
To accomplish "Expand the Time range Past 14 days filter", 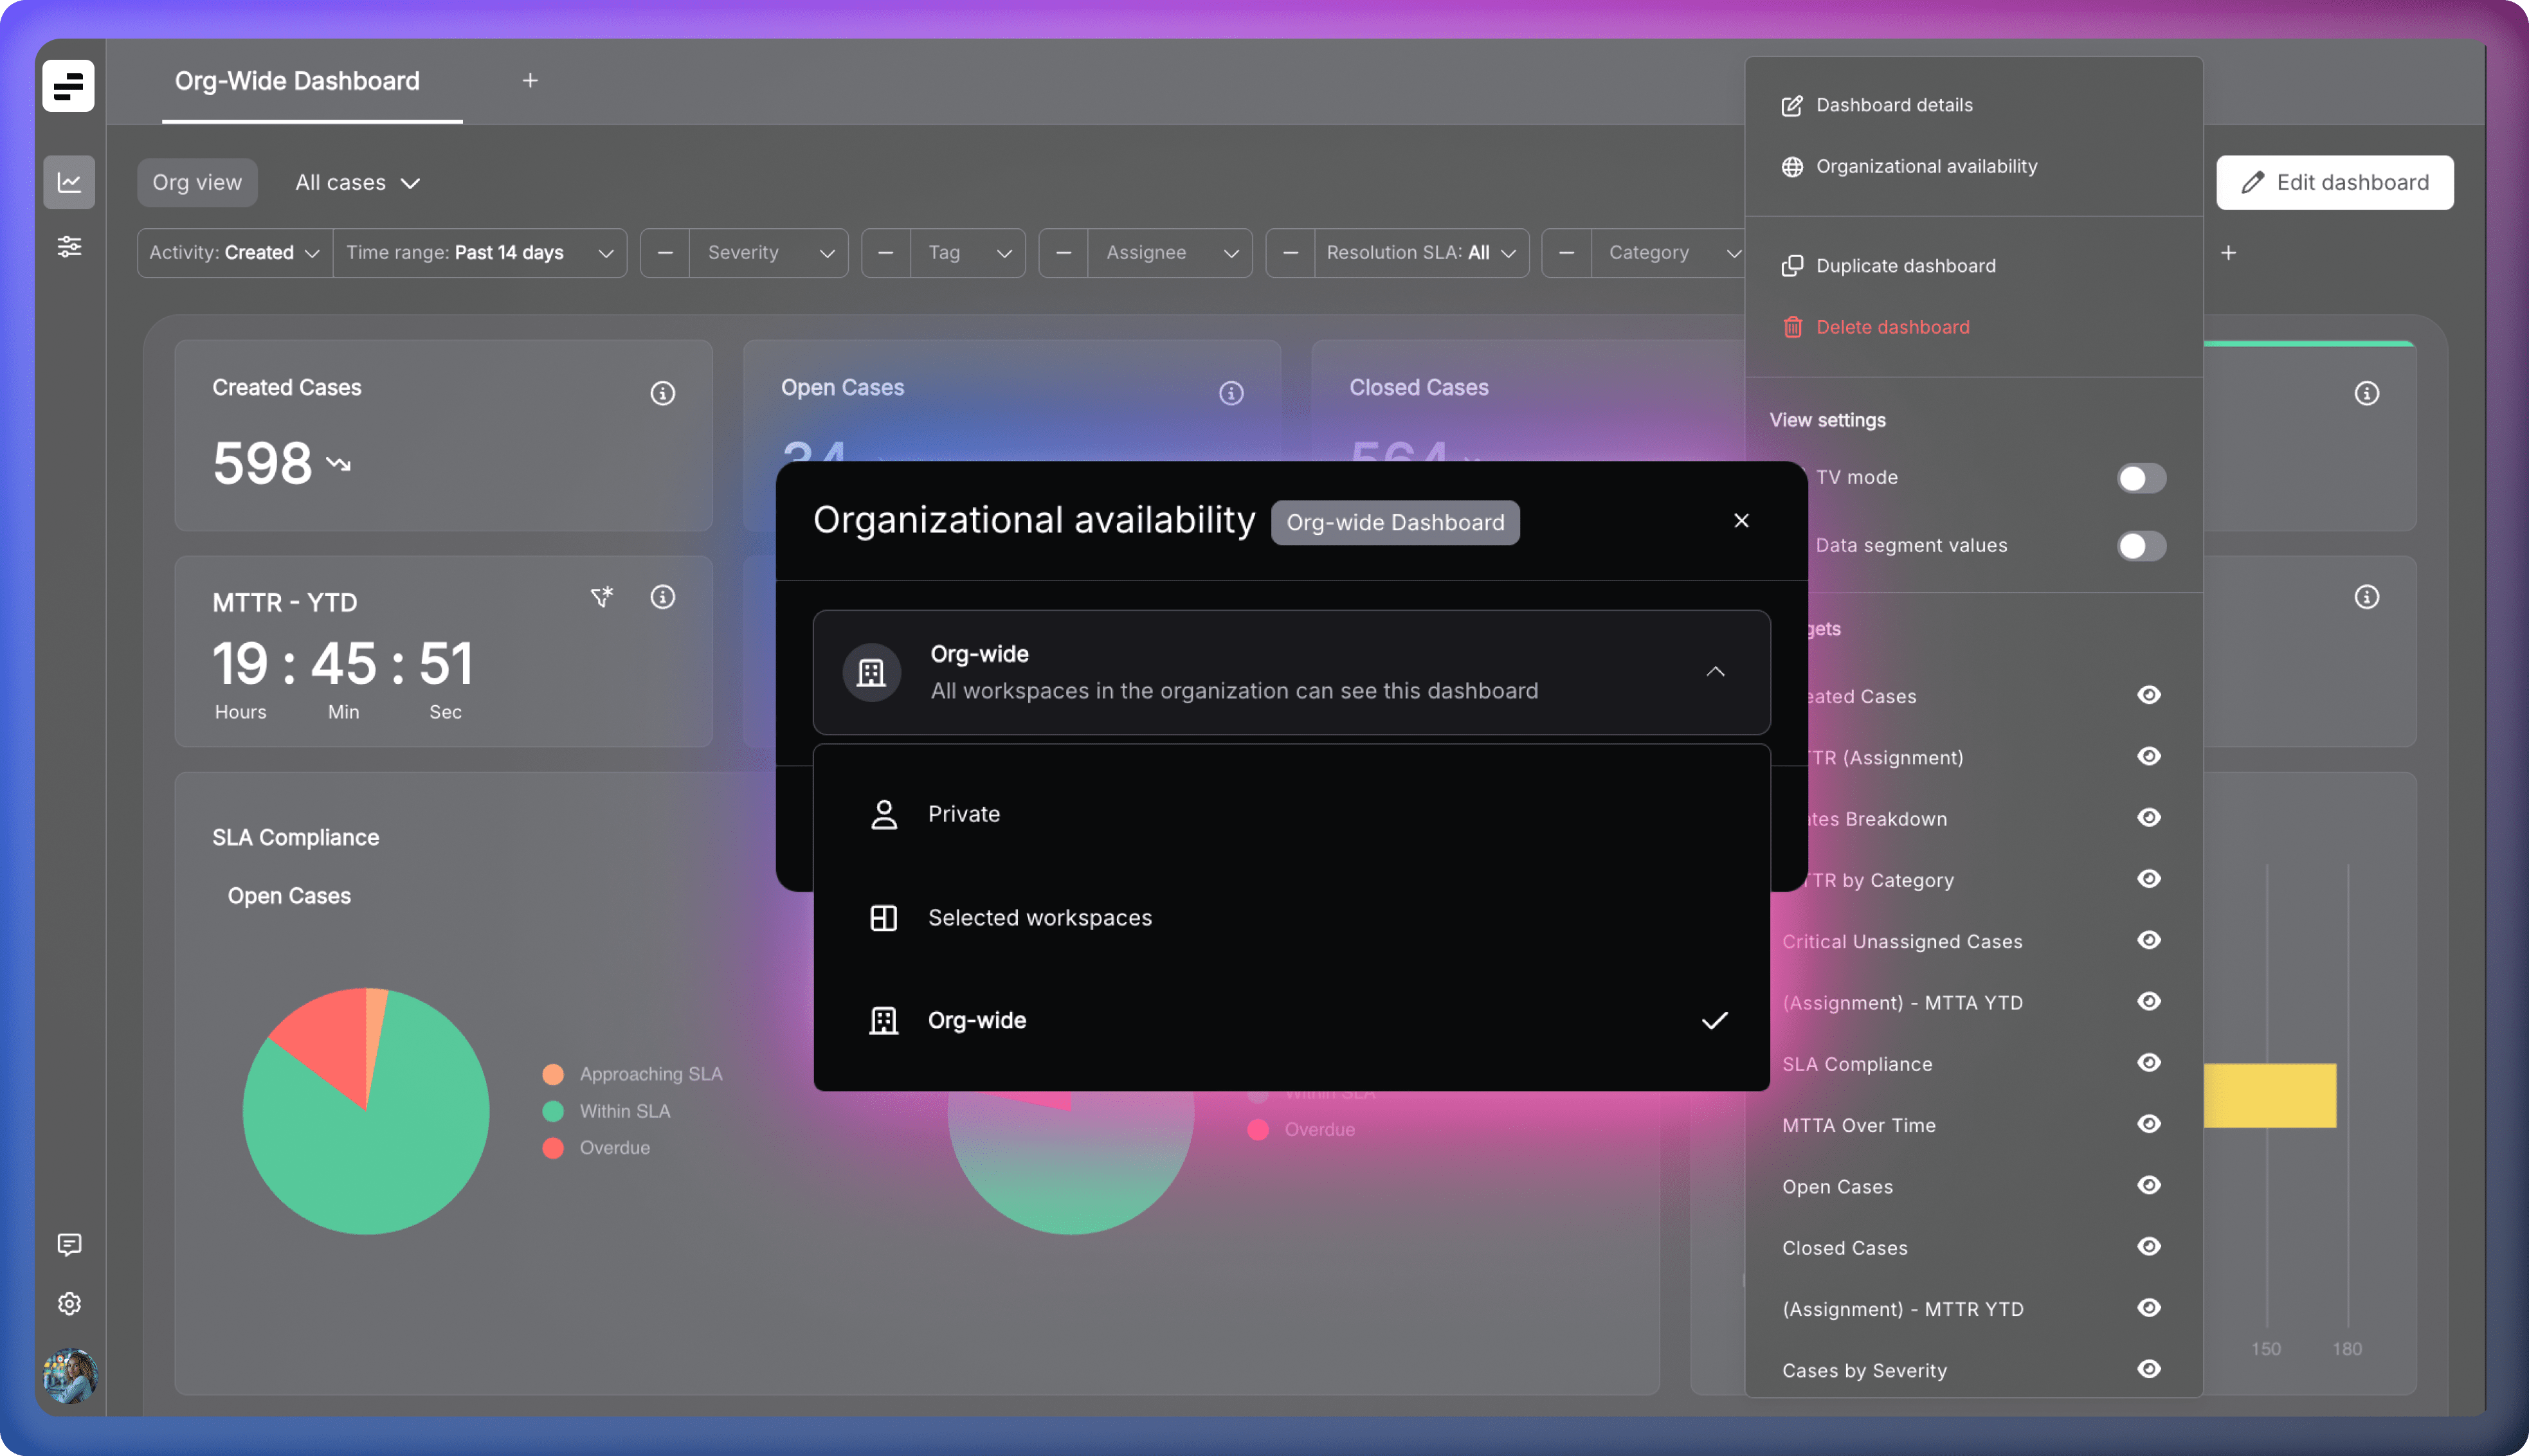I will pos(479,253).
